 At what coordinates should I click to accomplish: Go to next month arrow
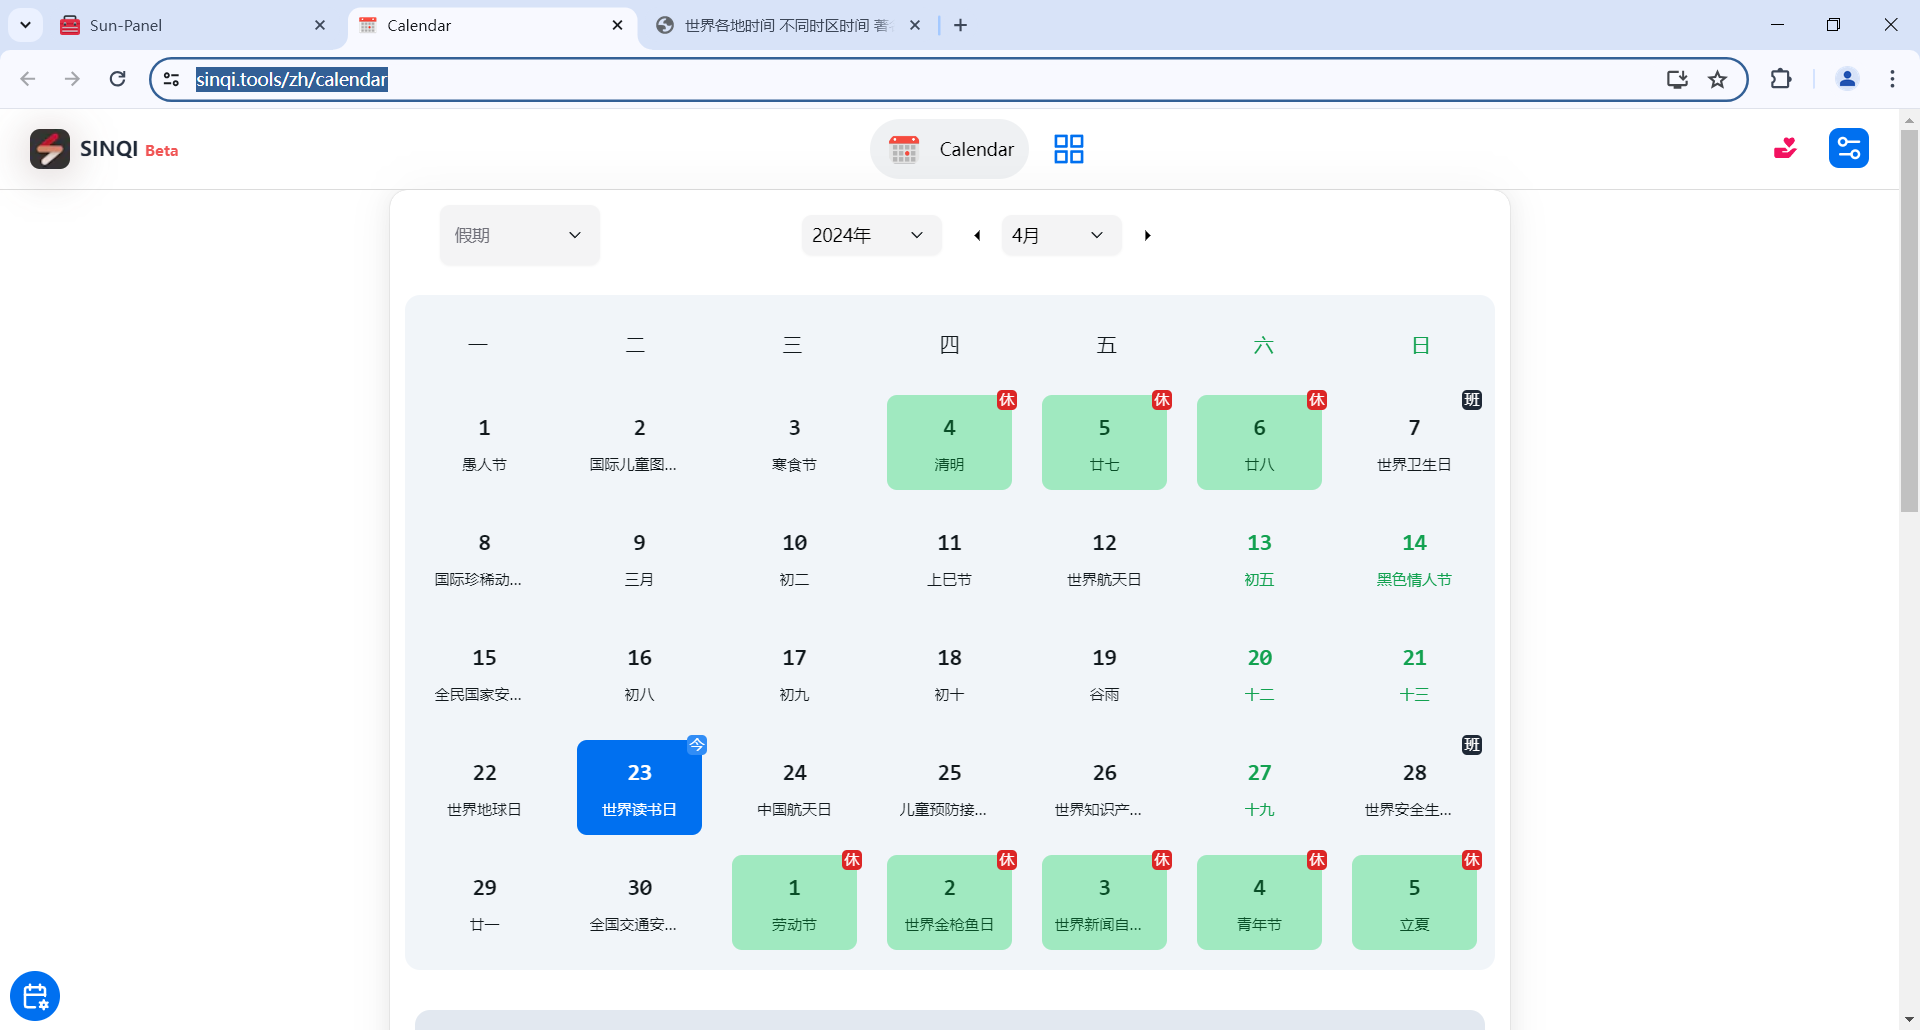click(1147, 236)
